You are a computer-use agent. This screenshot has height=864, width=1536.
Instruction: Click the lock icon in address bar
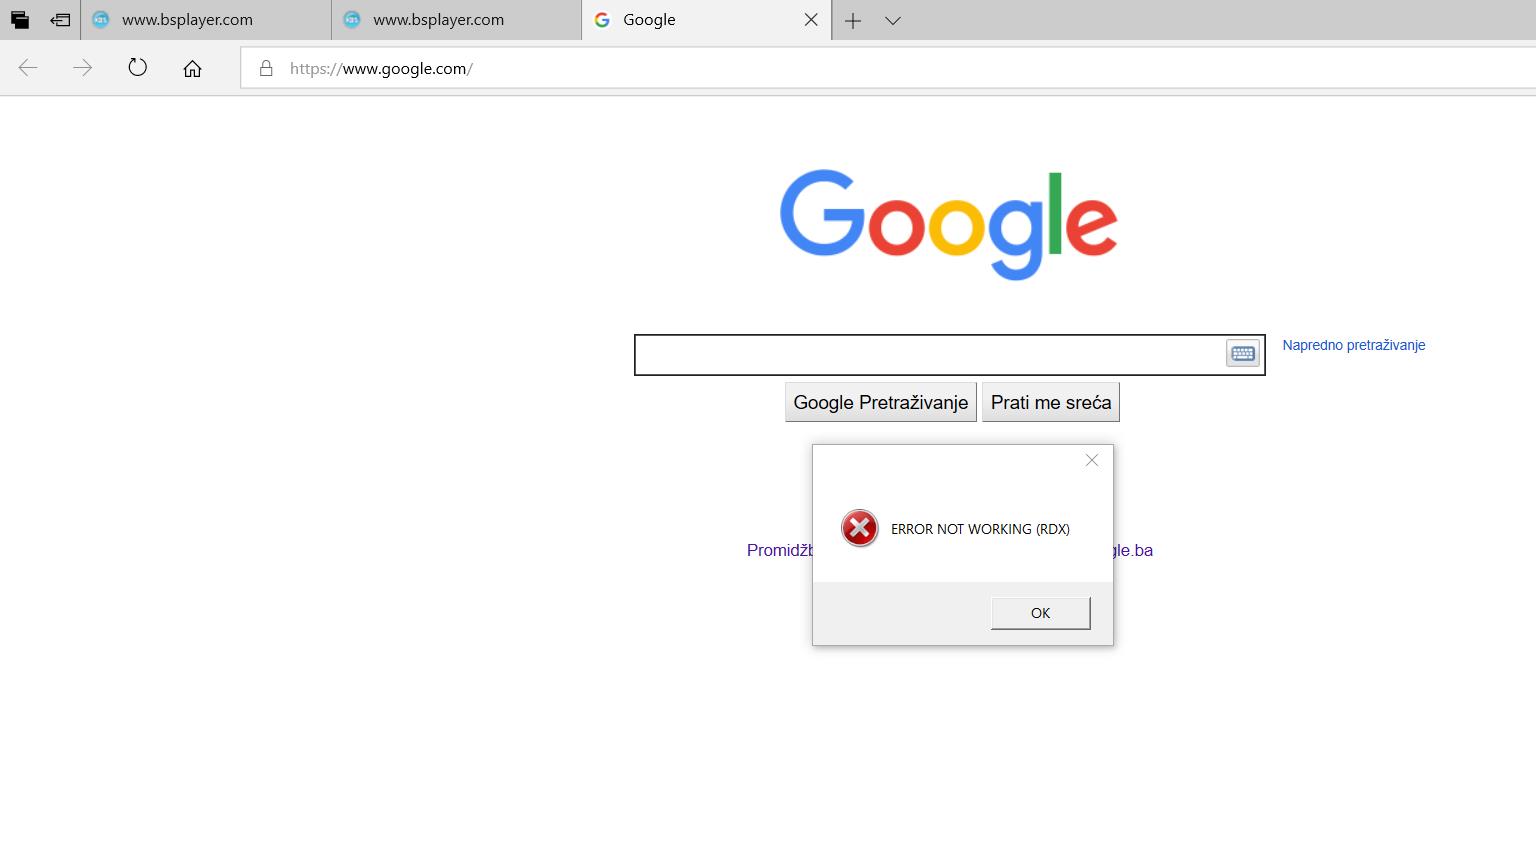266,68
